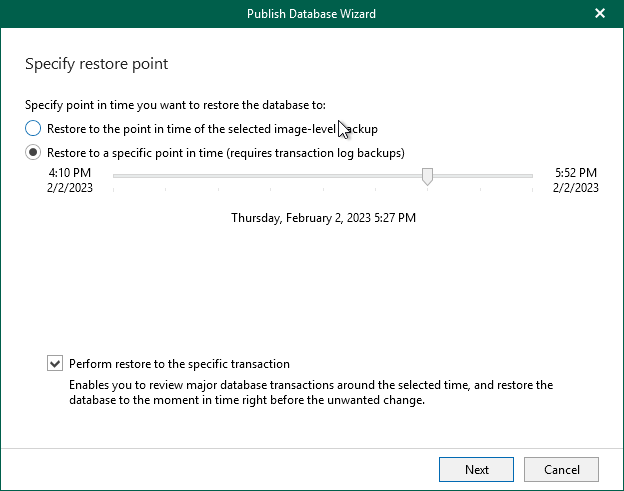624x491 pixels.
Task: Click the Thursday, February 2, 2023 timestamp
Action: [x=323, y=217]
